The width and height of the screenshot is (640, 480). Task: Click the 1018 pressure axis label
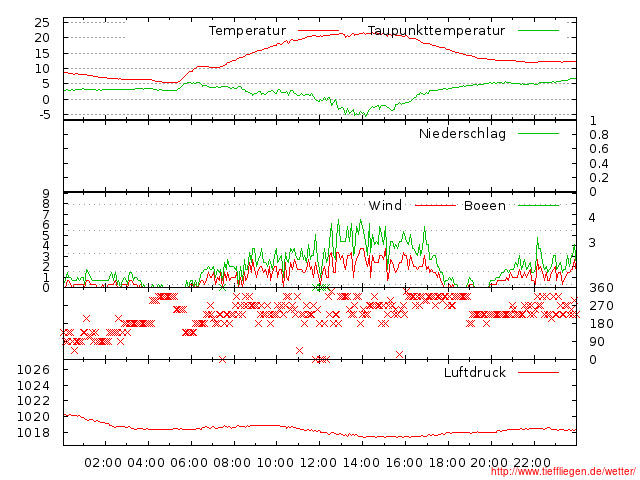[x=33, y=432]
